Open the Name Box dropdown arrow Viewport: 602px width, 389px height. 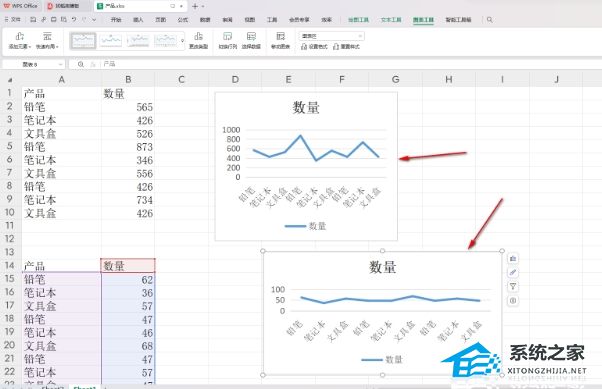60,65
